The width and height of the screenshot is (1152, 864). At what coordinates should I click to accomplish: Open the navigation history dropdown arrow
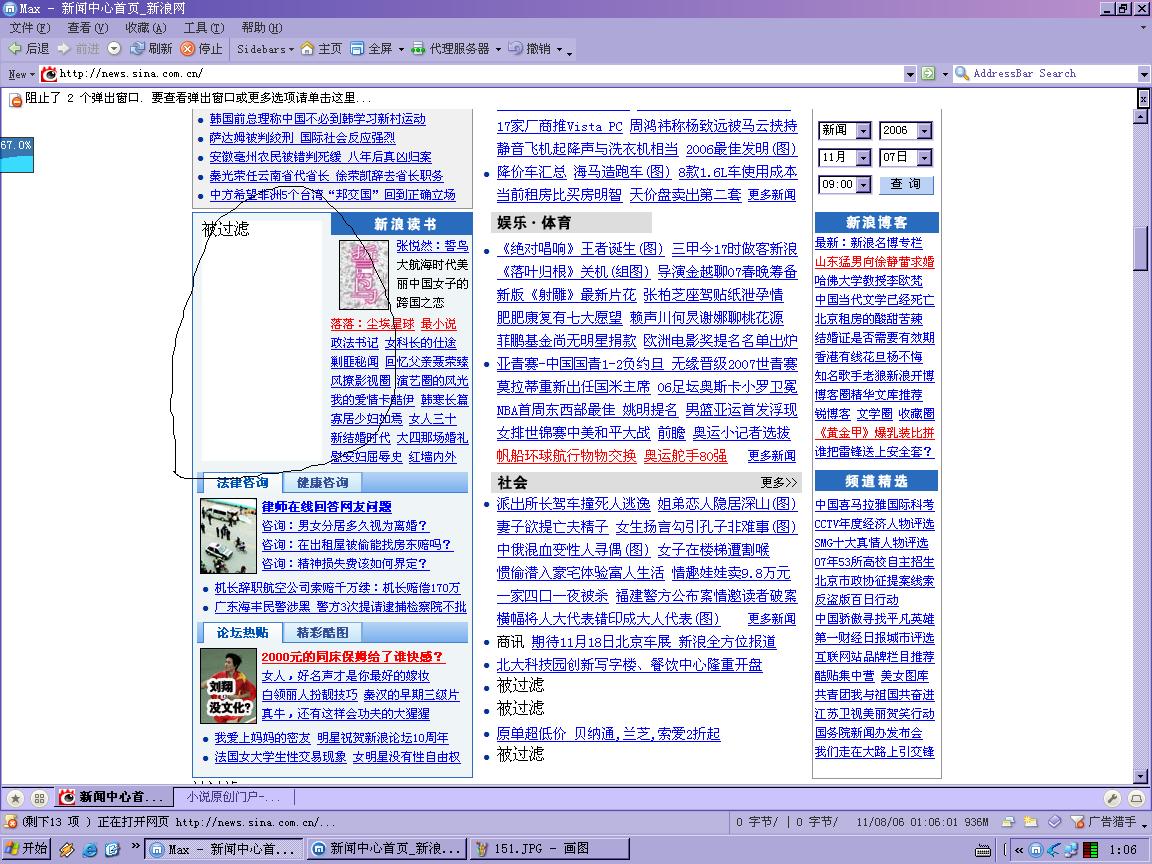(114, 48)
